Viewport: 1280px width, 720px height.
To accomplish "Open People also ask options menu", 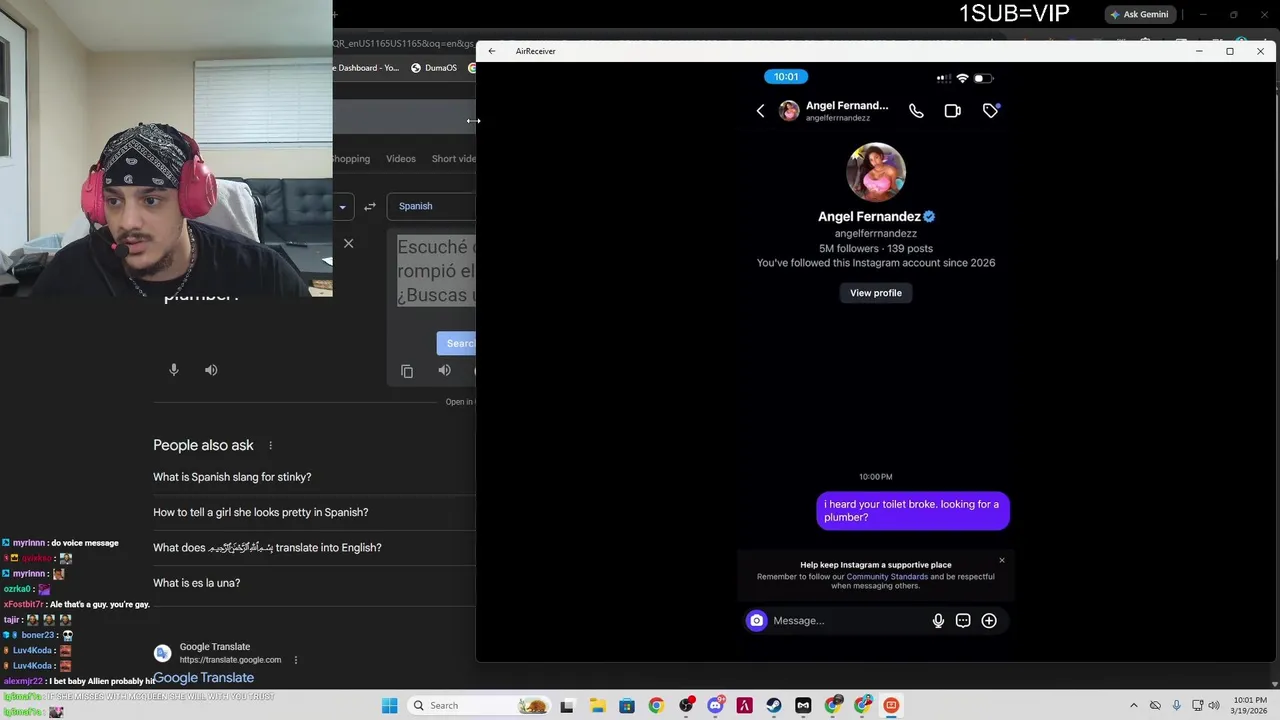I will (270, 445).
